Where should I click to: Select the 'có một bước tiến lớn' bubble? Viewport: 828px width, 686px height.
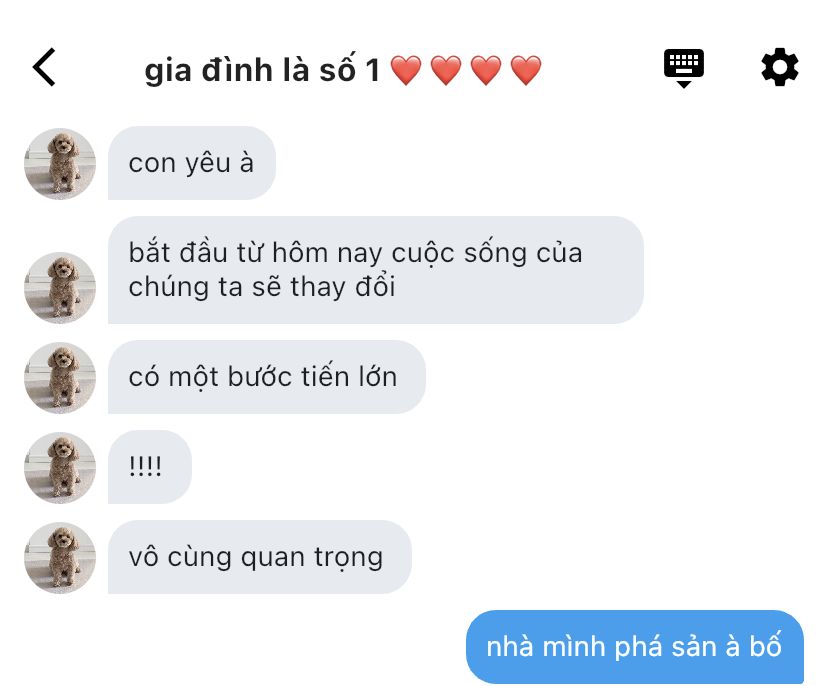point(267,377)
